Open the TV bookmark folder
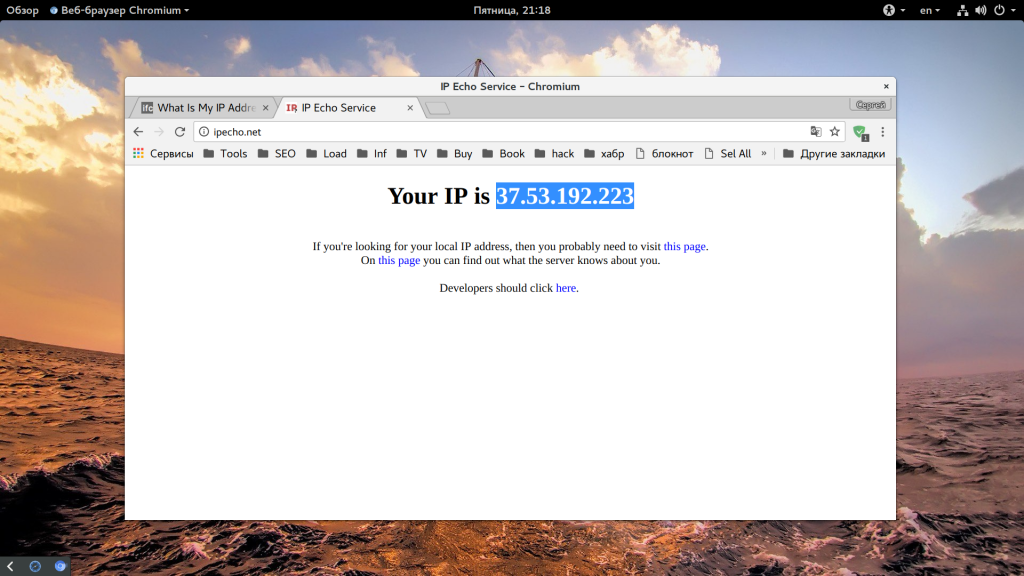The width and height of the screenshot is (1024, 576). click(411, 153)
